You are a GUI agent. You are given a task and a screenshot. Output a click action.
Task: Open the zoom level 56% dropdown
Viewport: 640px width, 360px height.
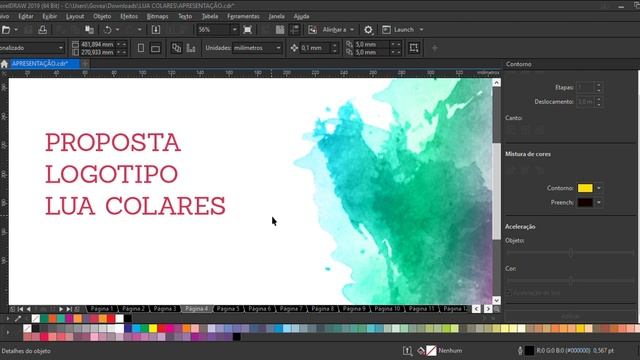point(234,30)
